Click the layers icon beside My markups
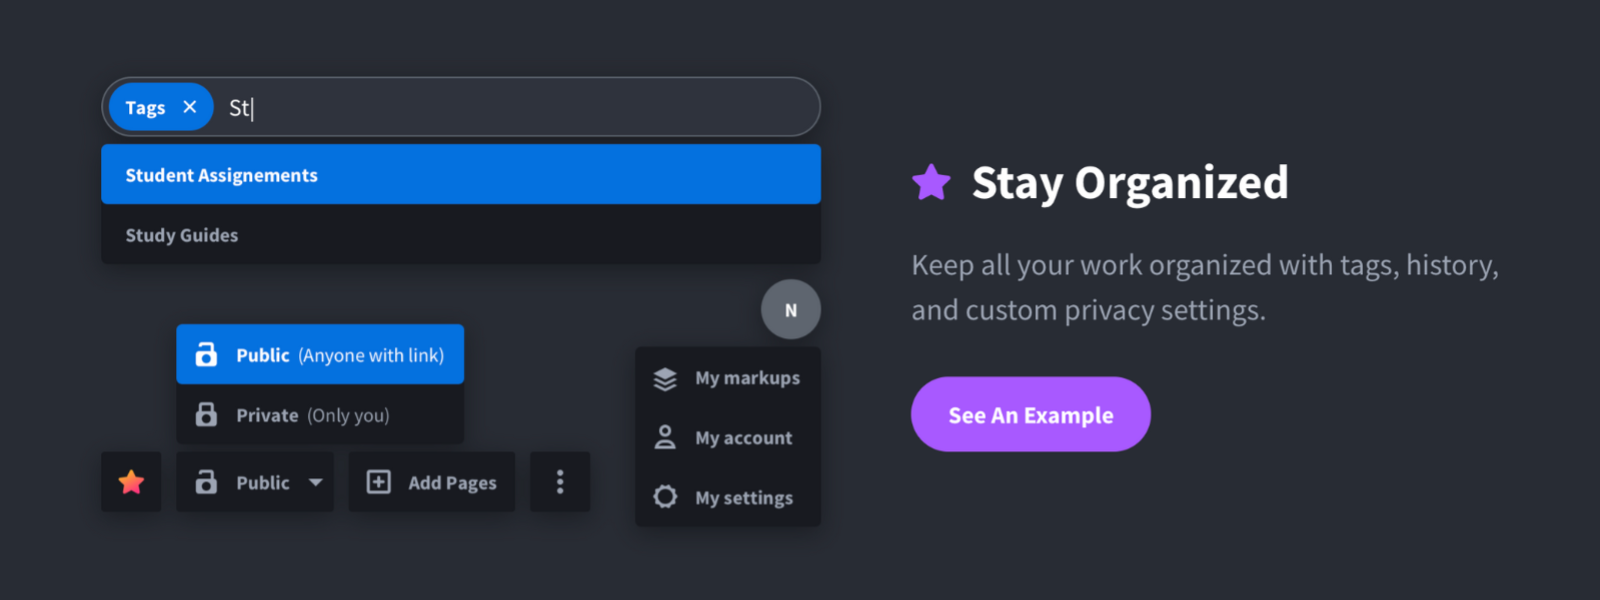Screen dimensions: 1600x600 click(665, 378)
